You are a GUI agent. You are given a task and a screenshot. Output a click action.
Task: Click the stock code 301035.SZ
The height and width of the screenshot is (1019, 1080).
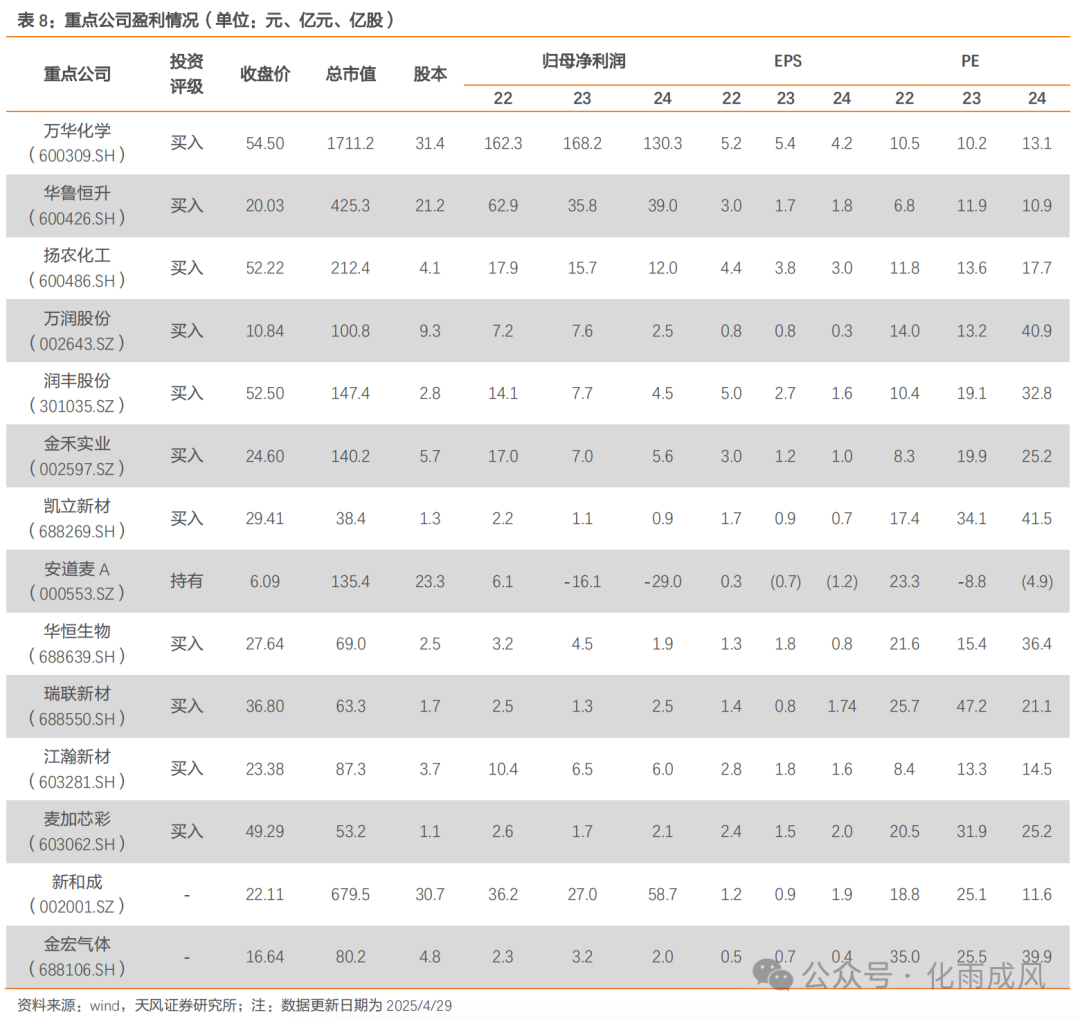tap(77, 406)
